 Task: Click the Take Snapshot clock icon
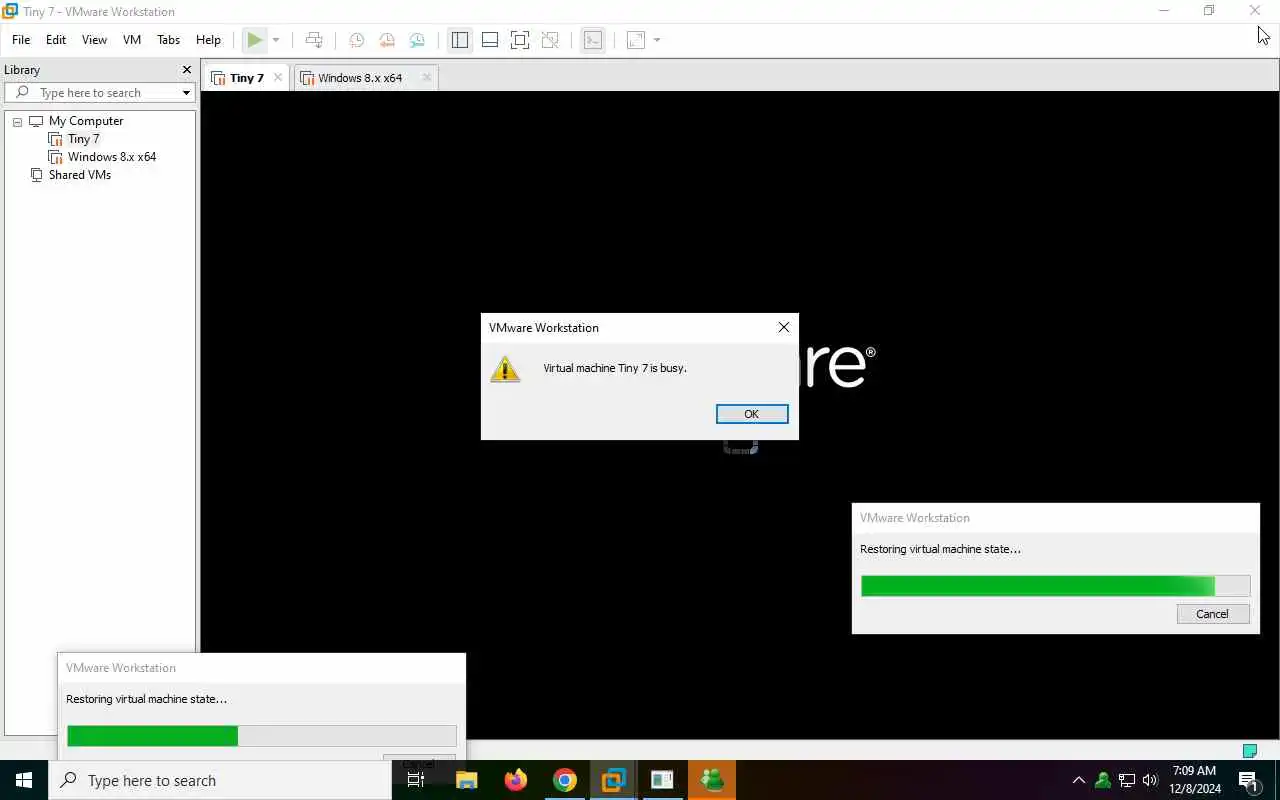click(356, 40)
